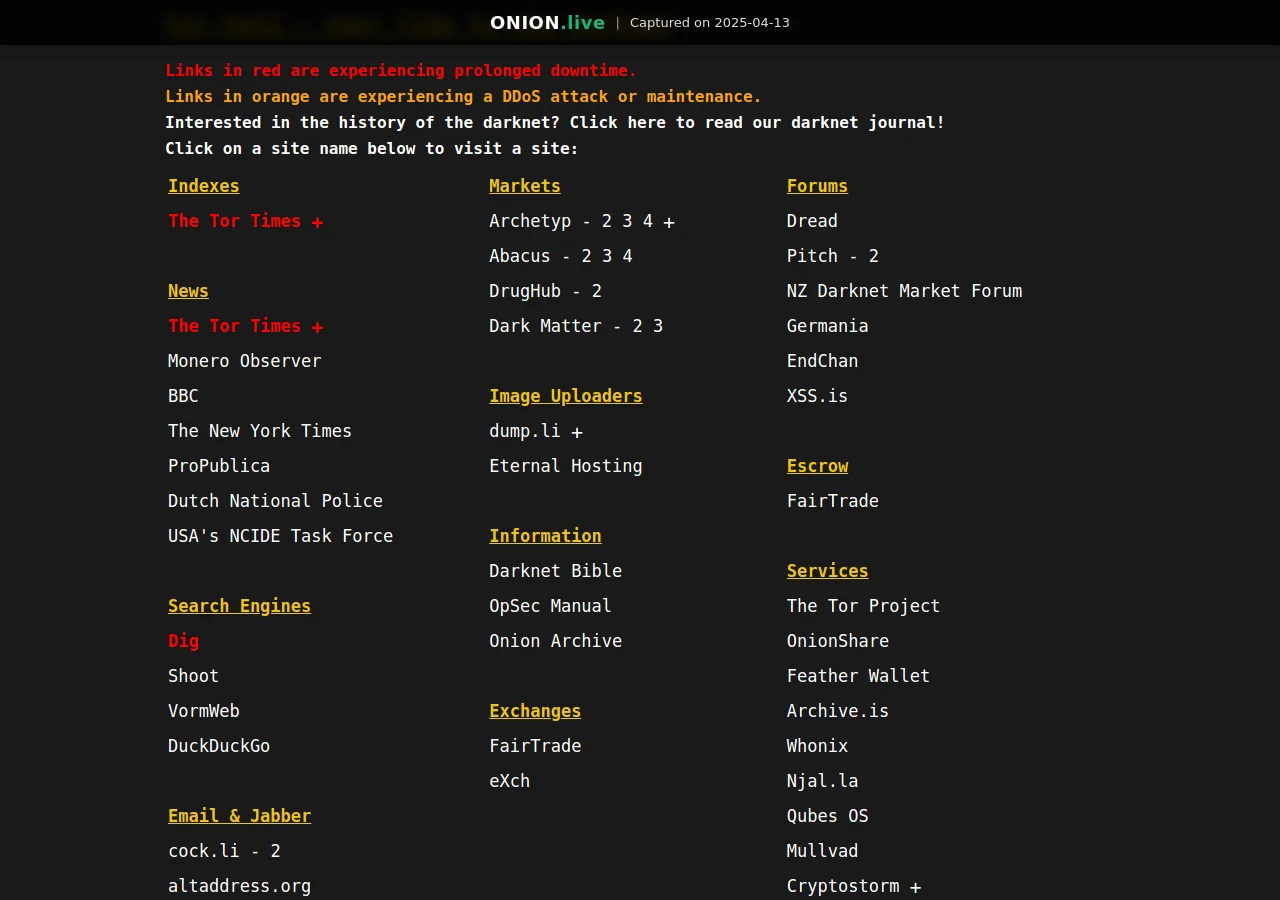Screen dimensions: 1280x900
Task: Open Archetyp mirror 3
Action: 627,221
